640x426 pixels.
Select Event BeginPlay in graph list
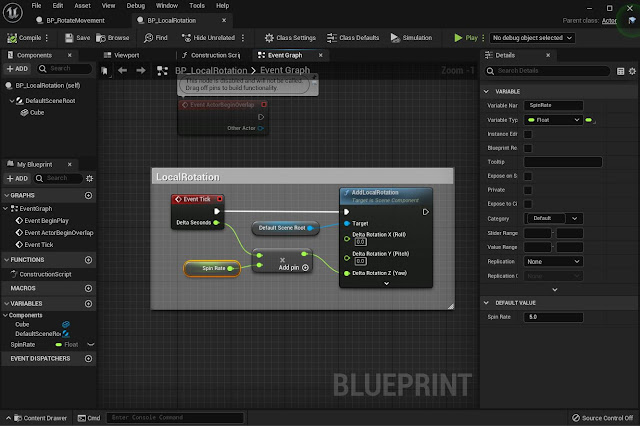coord(42,221)
